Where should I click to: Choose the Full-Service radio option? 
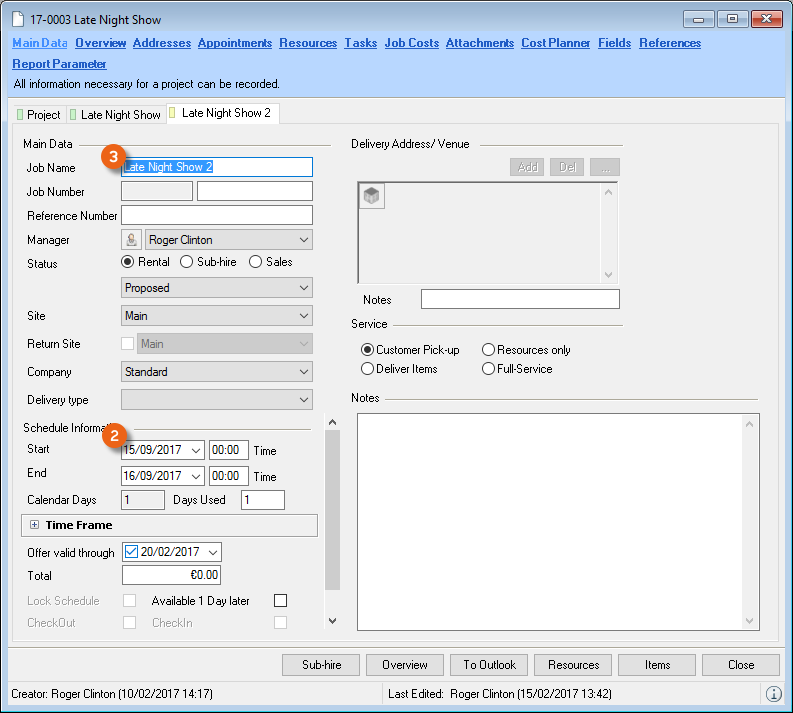click(488, 369)
